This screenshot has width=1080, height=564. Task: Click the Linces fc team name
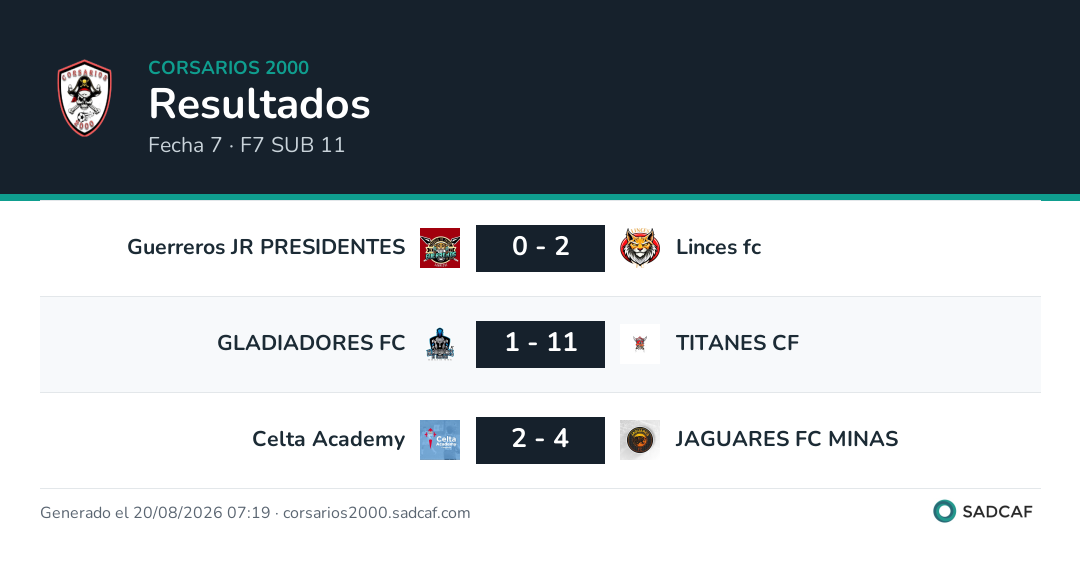(718, 247)
